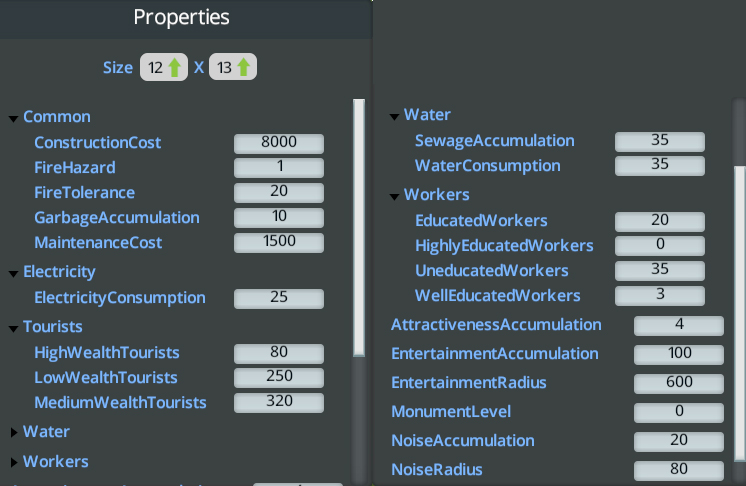Collapse the Workers section in right panel

click(x=394, y=195)
